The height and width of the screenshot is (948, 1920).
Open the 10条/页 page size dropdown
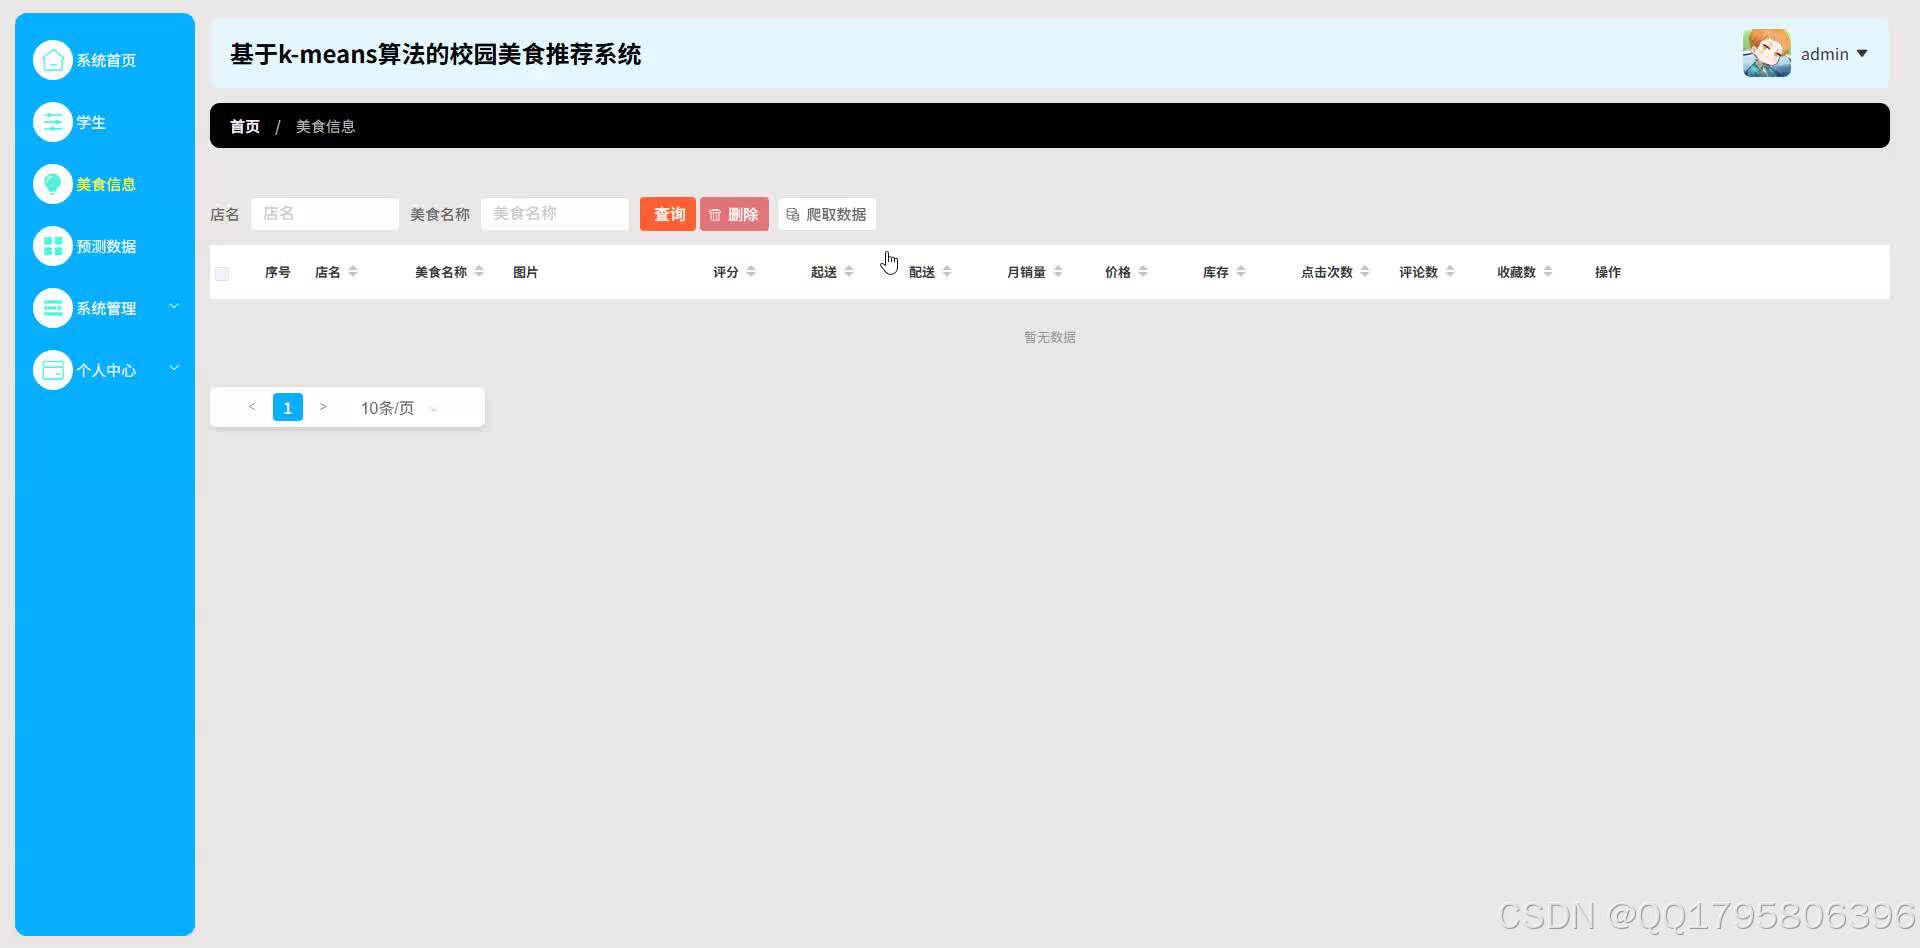[399, 408]
